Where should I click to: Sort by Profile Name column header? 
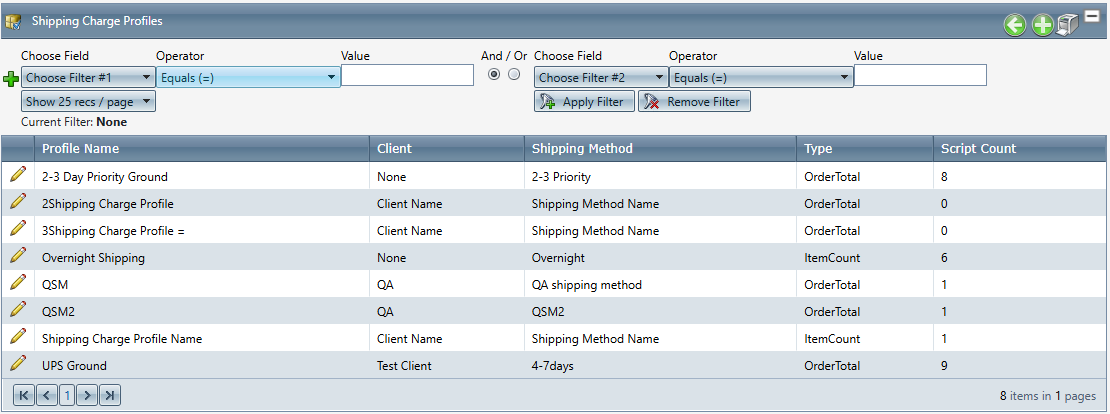[80, 148]
